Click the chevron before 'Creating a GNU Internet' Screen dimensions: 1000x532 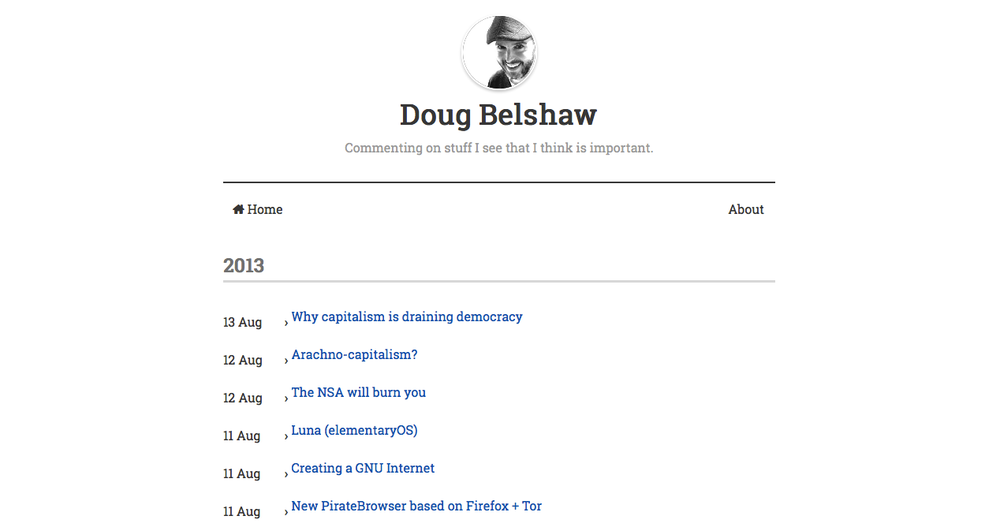[286, 474]
